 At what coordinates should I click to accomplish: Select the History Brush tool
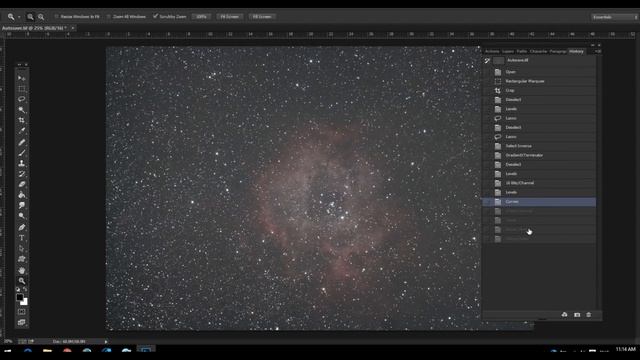tap(22, 174)
